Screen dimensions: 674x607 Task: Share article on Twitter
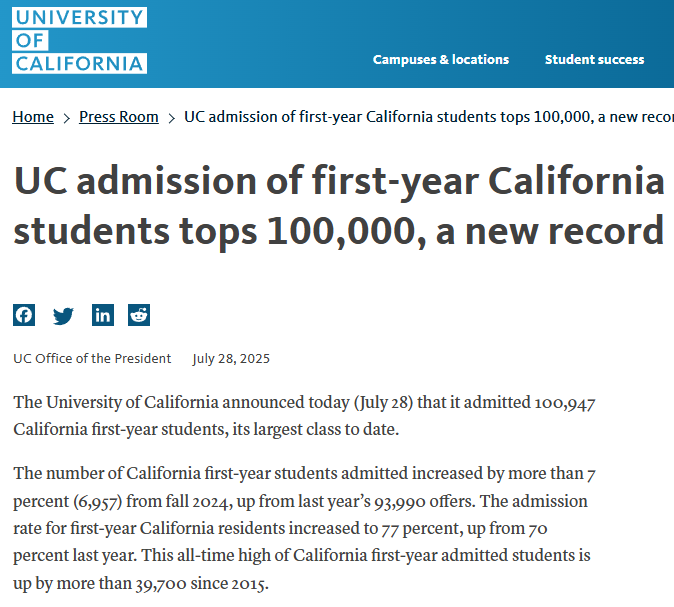(63, 315)
